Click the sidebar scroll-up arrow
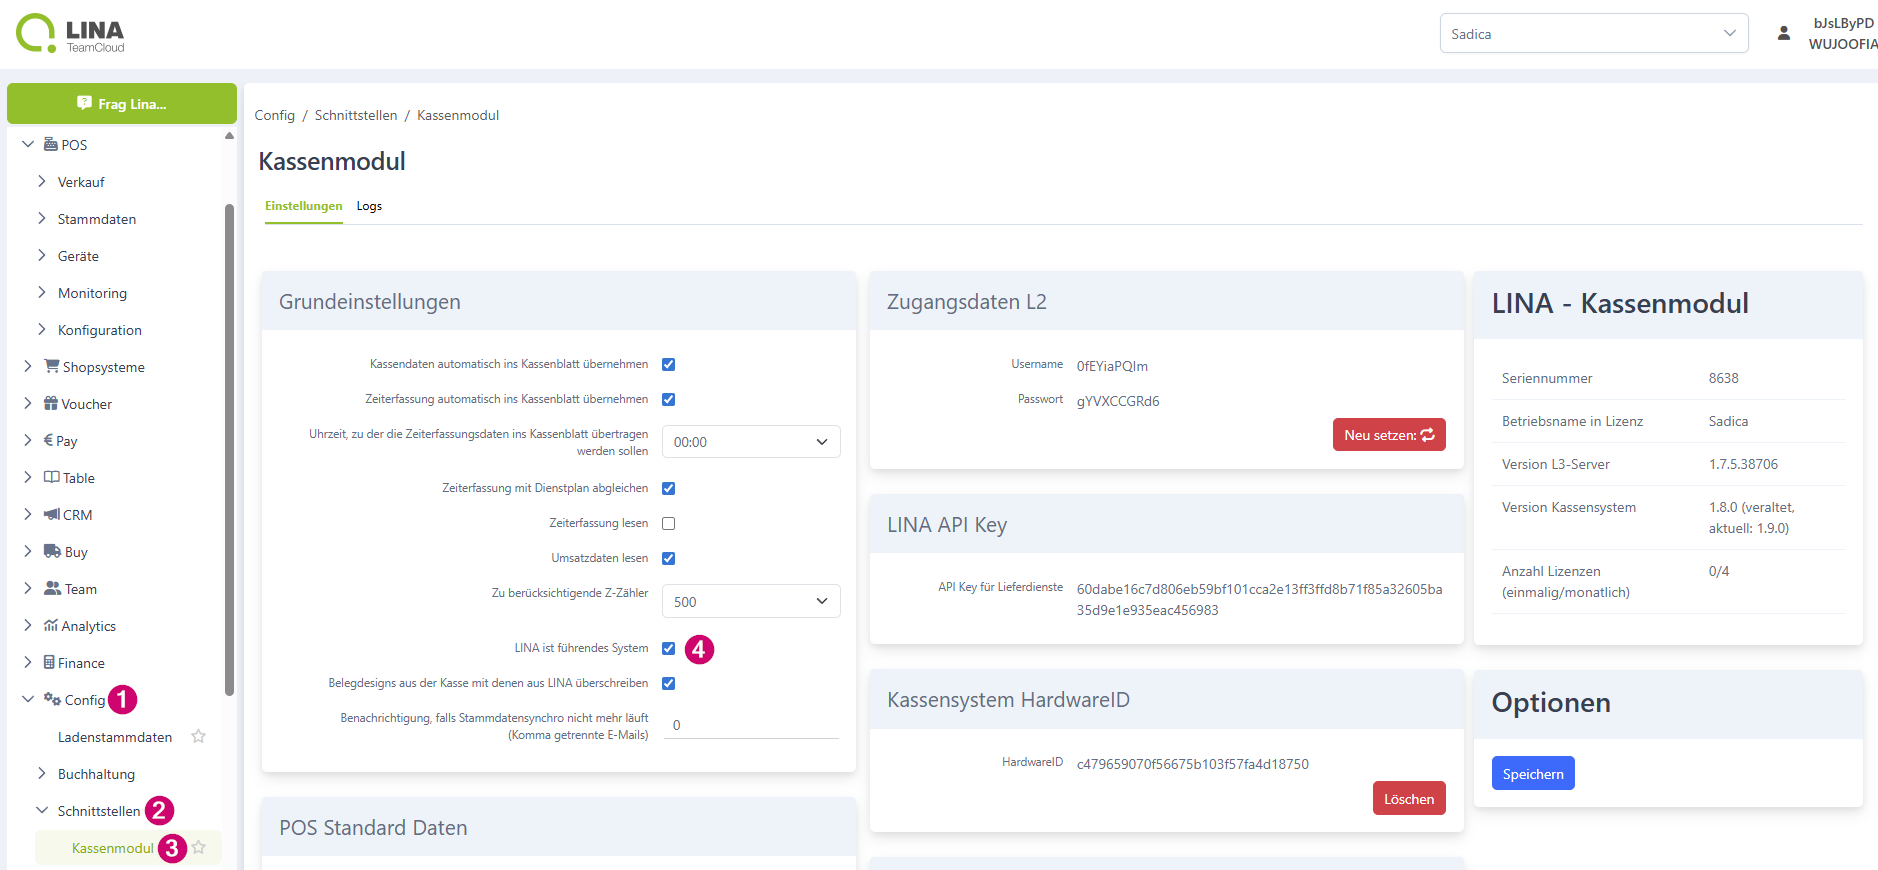This screenshot has height=870, width=1878. (229, 135)
